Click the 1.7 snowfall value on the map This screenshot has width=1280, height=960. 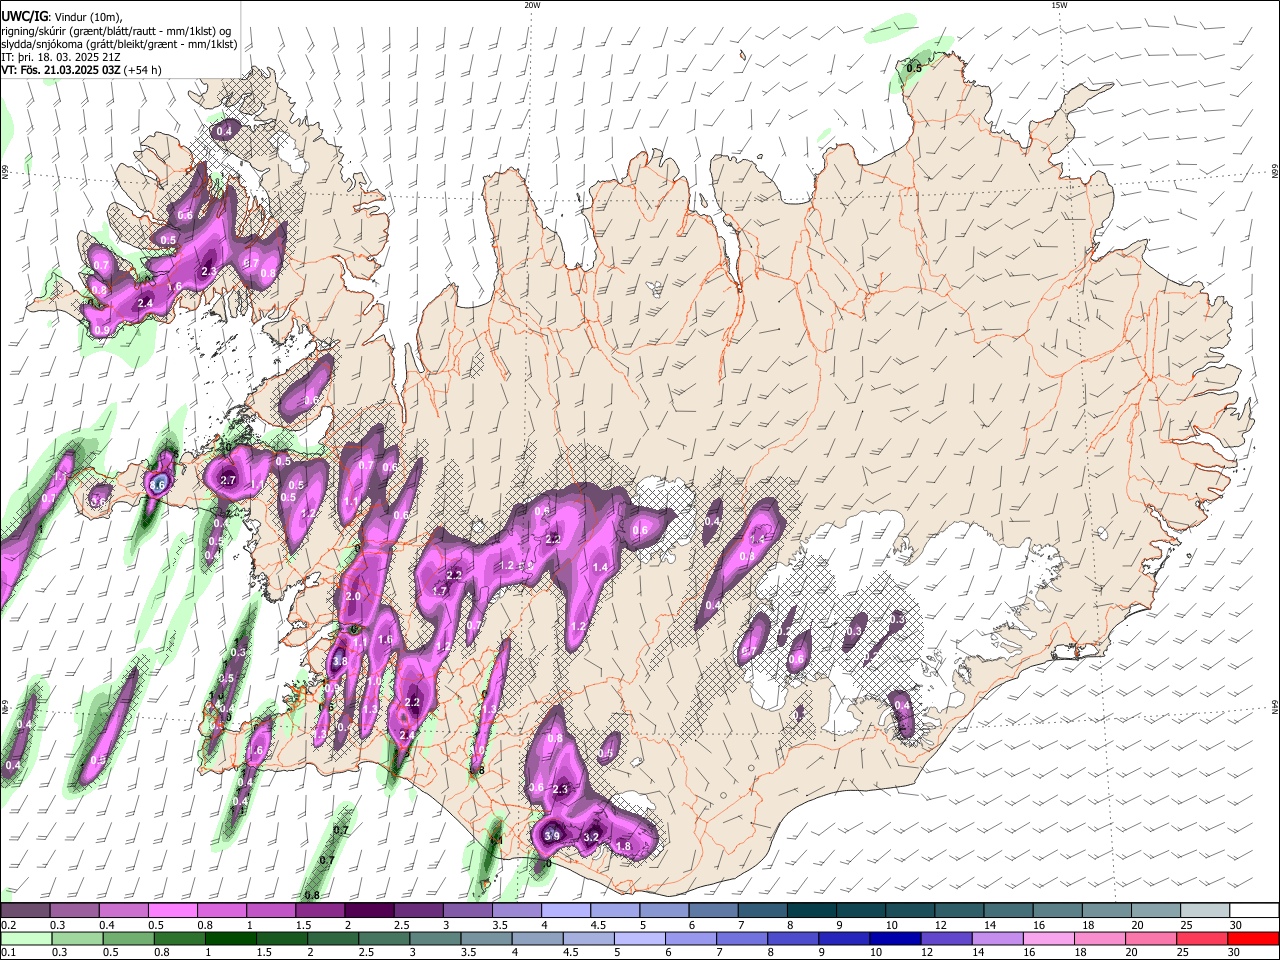coord(439,591)
